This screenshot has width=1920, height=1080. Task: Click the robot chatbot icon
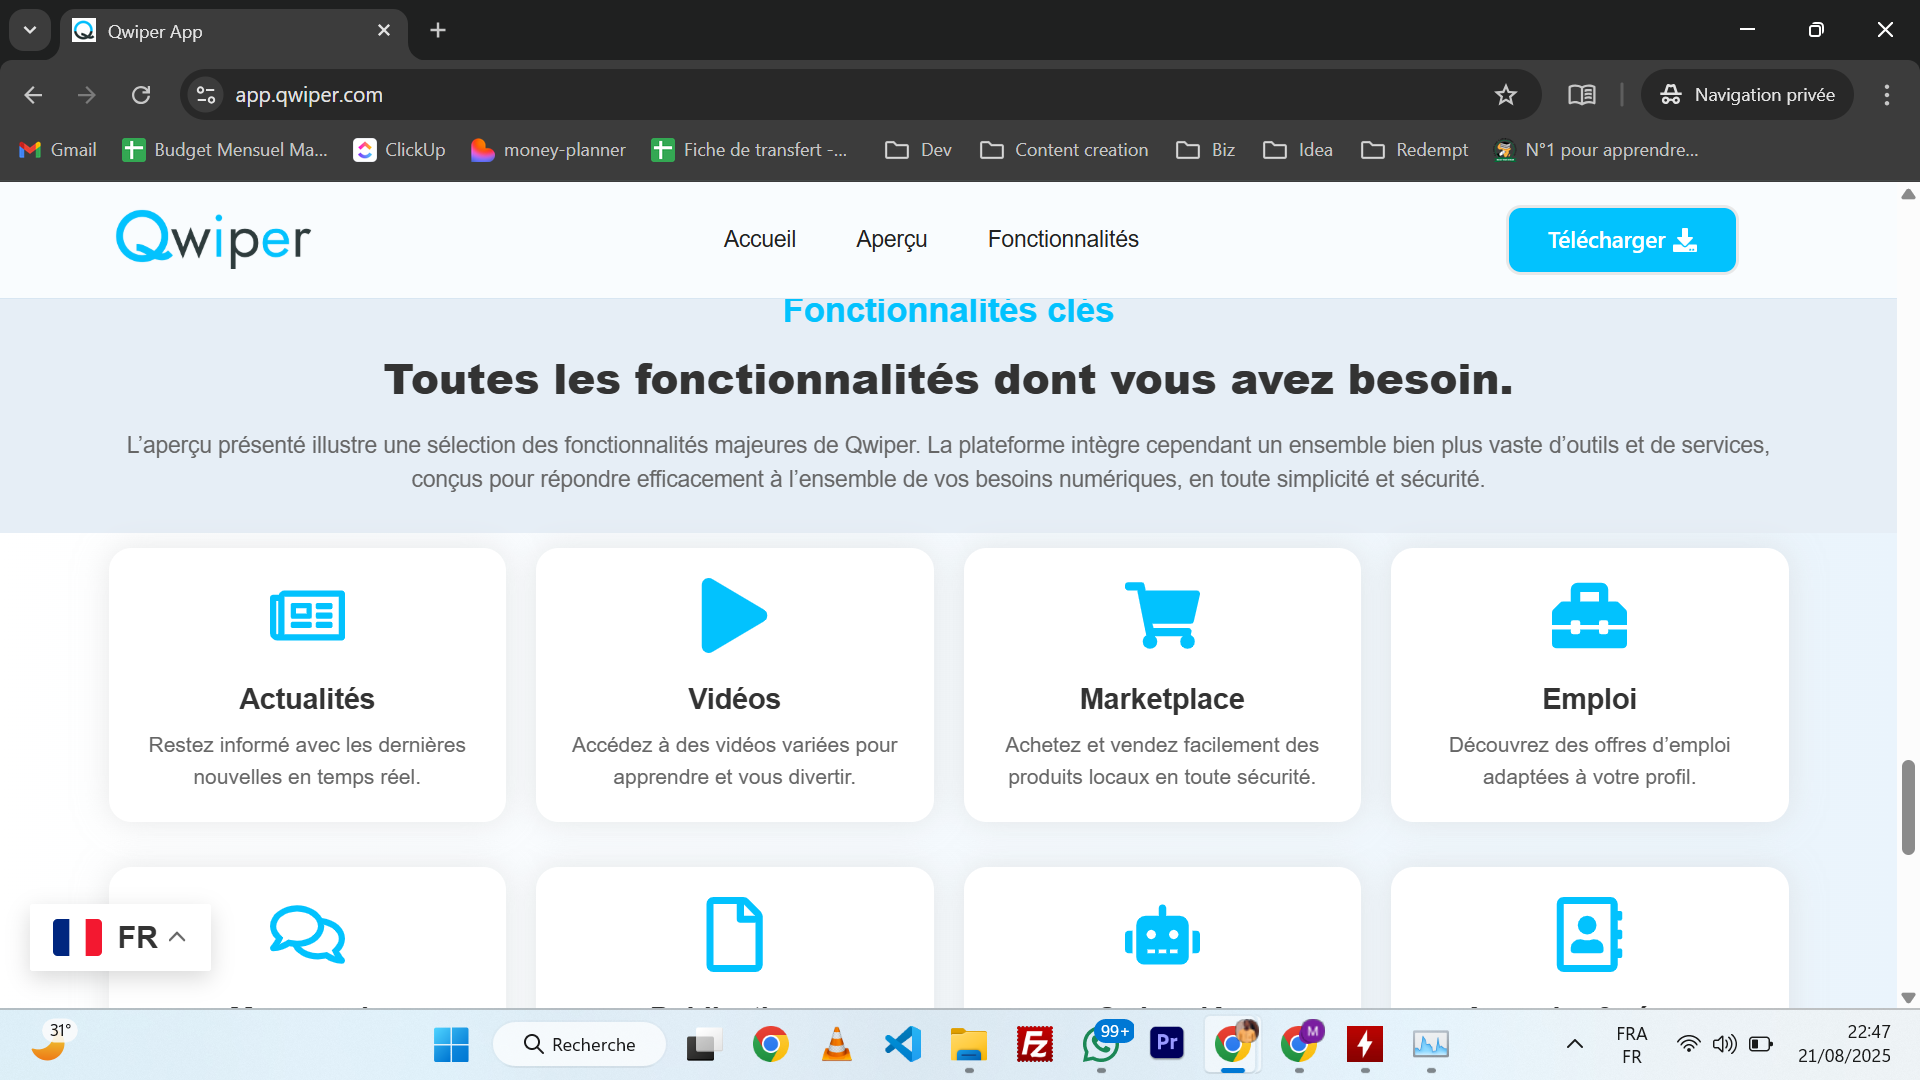pyautogui.click(x=1162, y=935)
